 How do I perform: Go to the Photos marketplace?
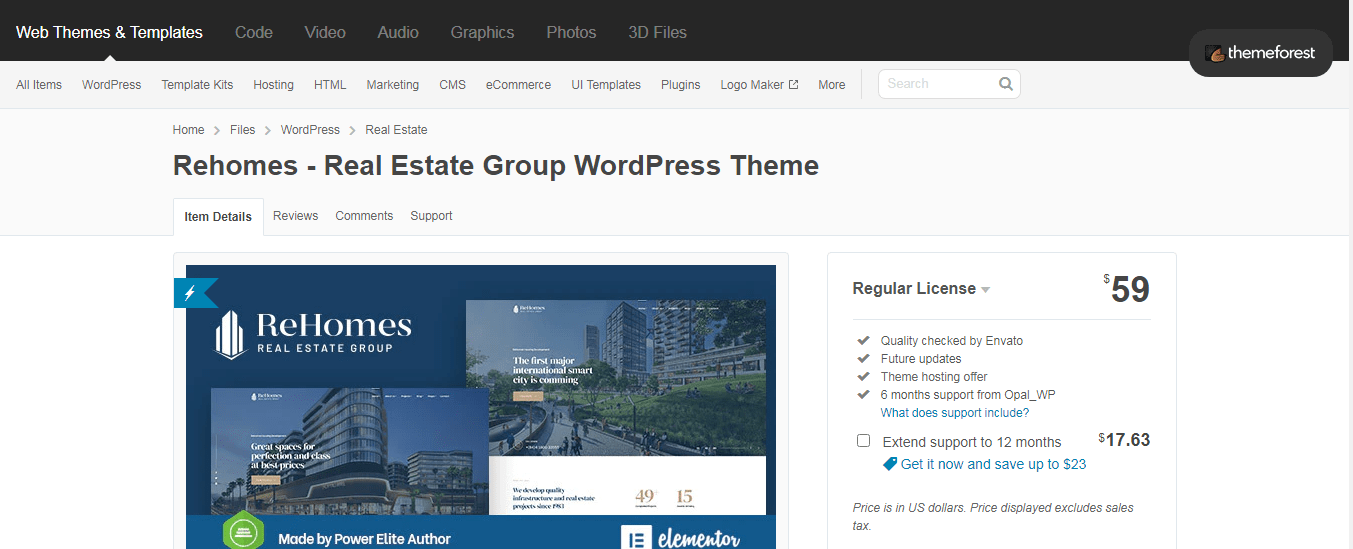click(571, 32)
